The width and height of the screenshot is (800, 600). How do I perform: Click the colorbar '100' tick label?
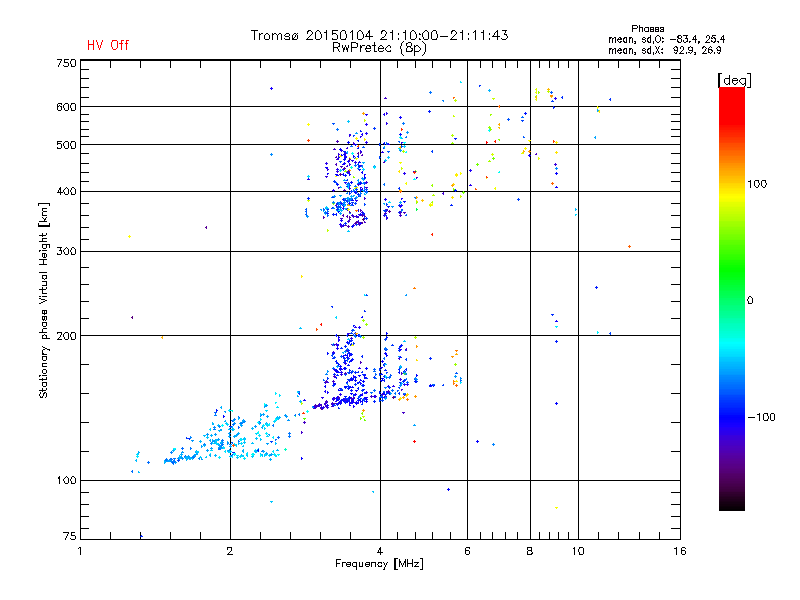click(x=757, y=184)
